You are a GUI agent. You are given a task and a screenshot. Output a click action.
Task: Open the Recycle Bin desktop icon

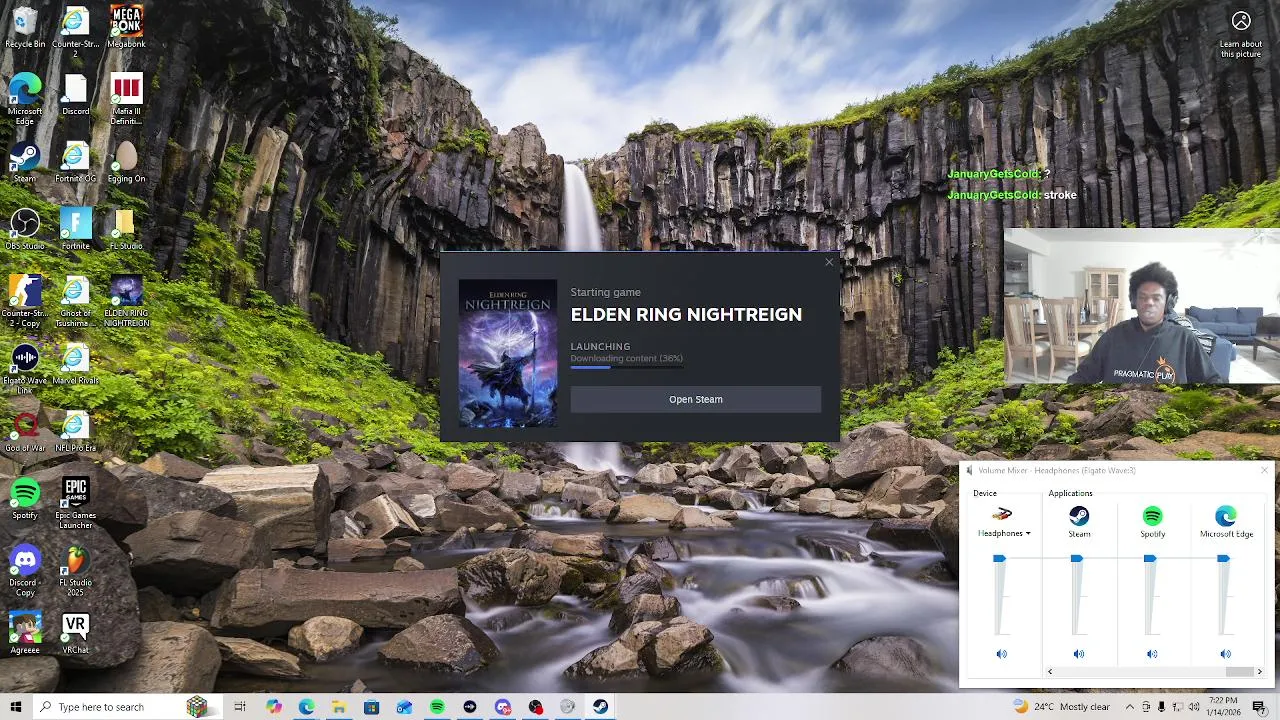(25, 27)
